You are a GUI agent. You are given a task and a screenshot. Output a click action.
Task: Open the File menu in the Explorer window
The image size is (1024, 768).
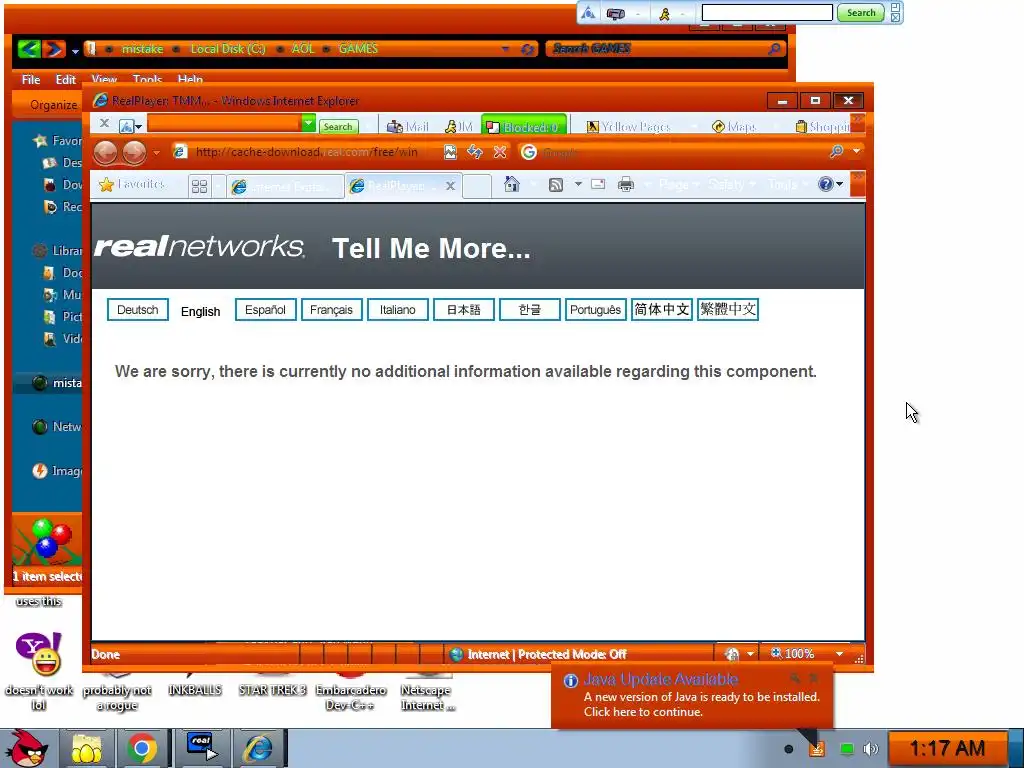pos(31,79)
